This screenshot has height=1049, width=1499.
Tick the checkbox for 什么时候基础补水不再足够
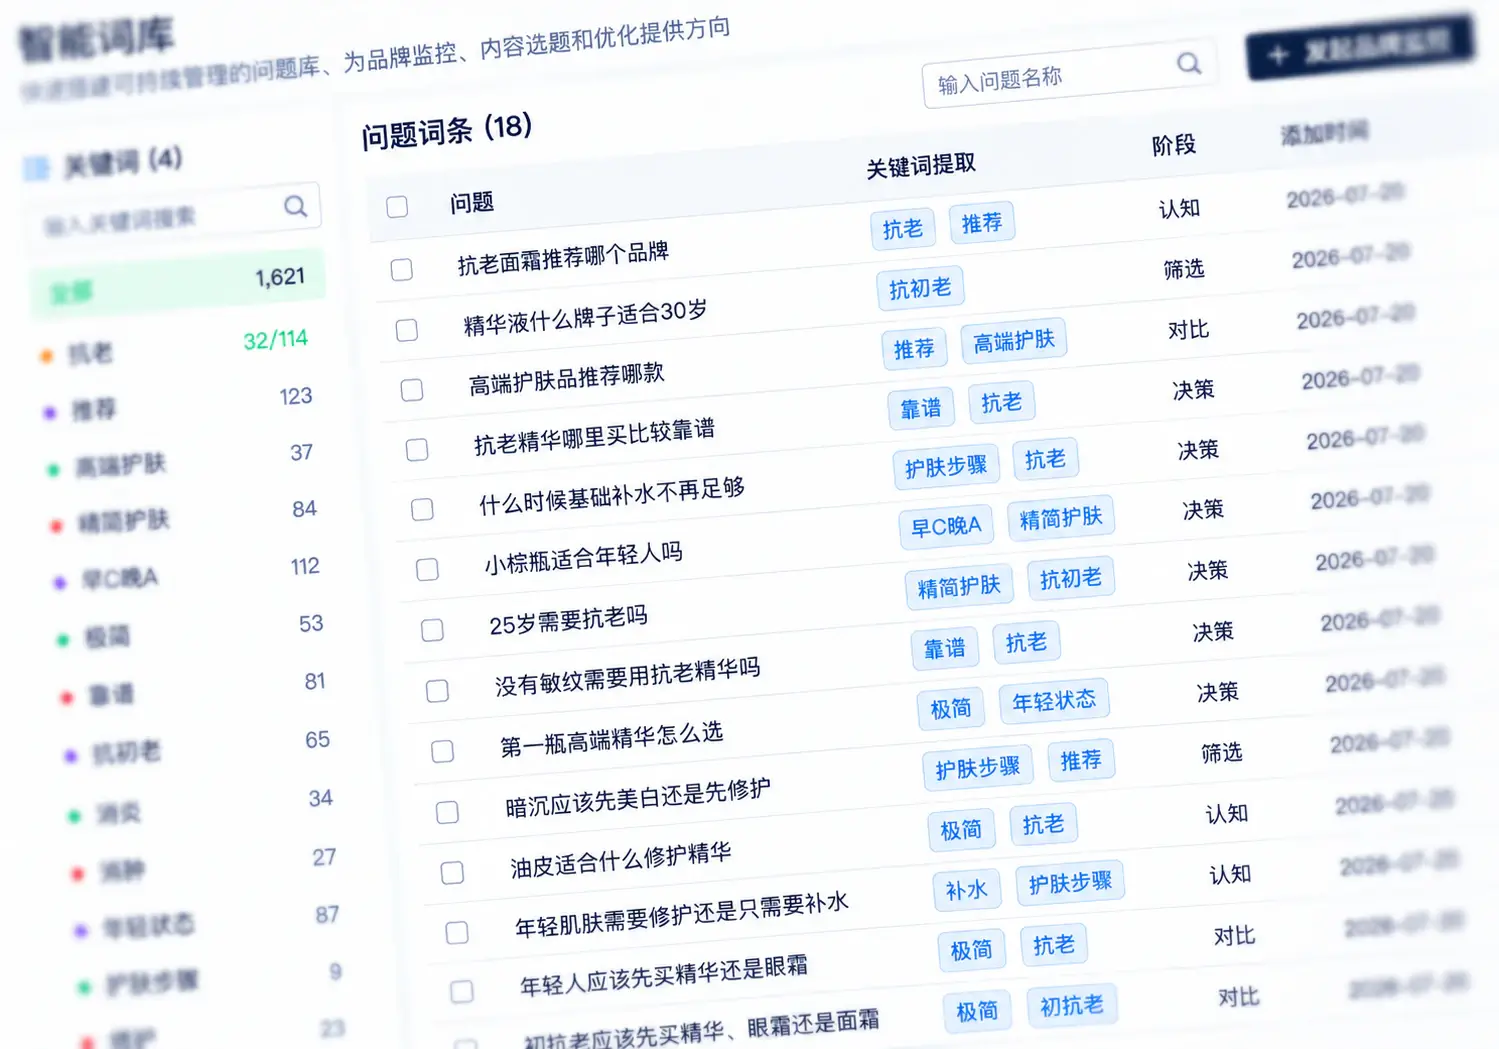tap(422, 510)
